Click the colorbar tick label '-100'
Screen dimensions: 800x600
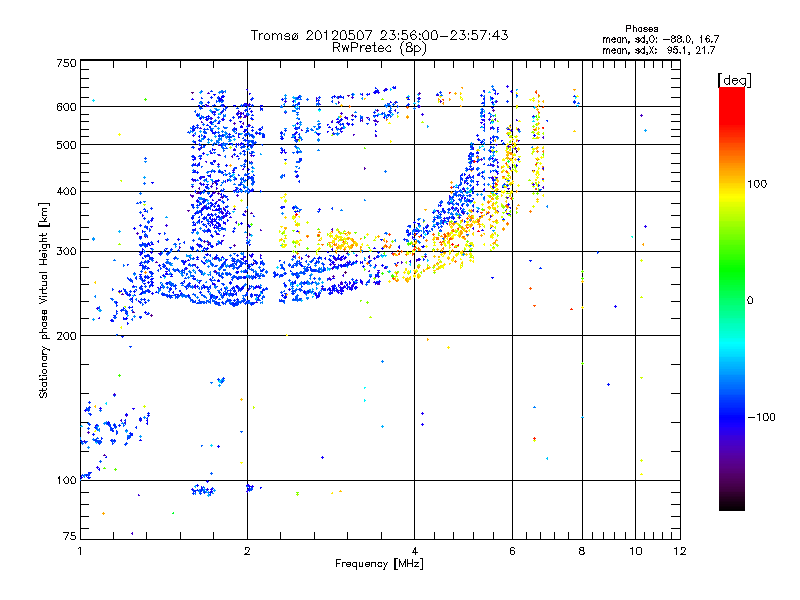tap(762, 417)
